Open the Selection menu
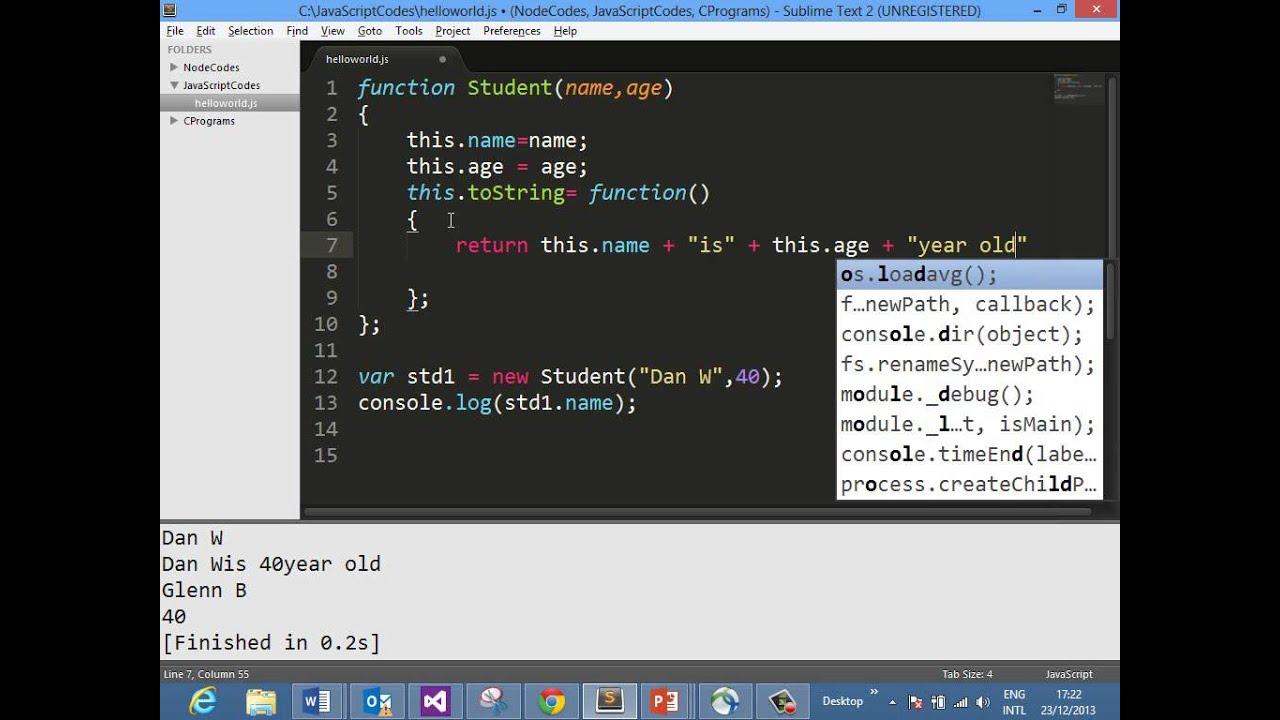Screen dimensions: 1280x720 tap(250, 31)
